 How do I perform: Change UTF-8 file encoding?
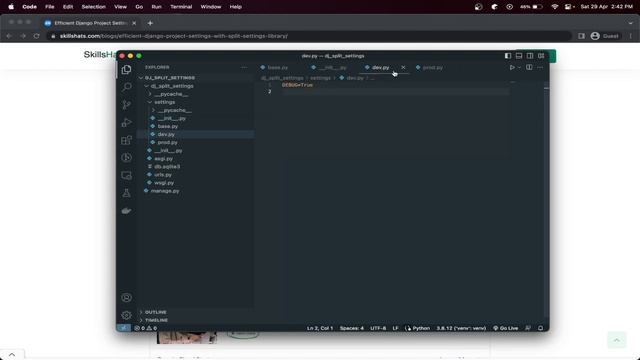tap(378, 328)
